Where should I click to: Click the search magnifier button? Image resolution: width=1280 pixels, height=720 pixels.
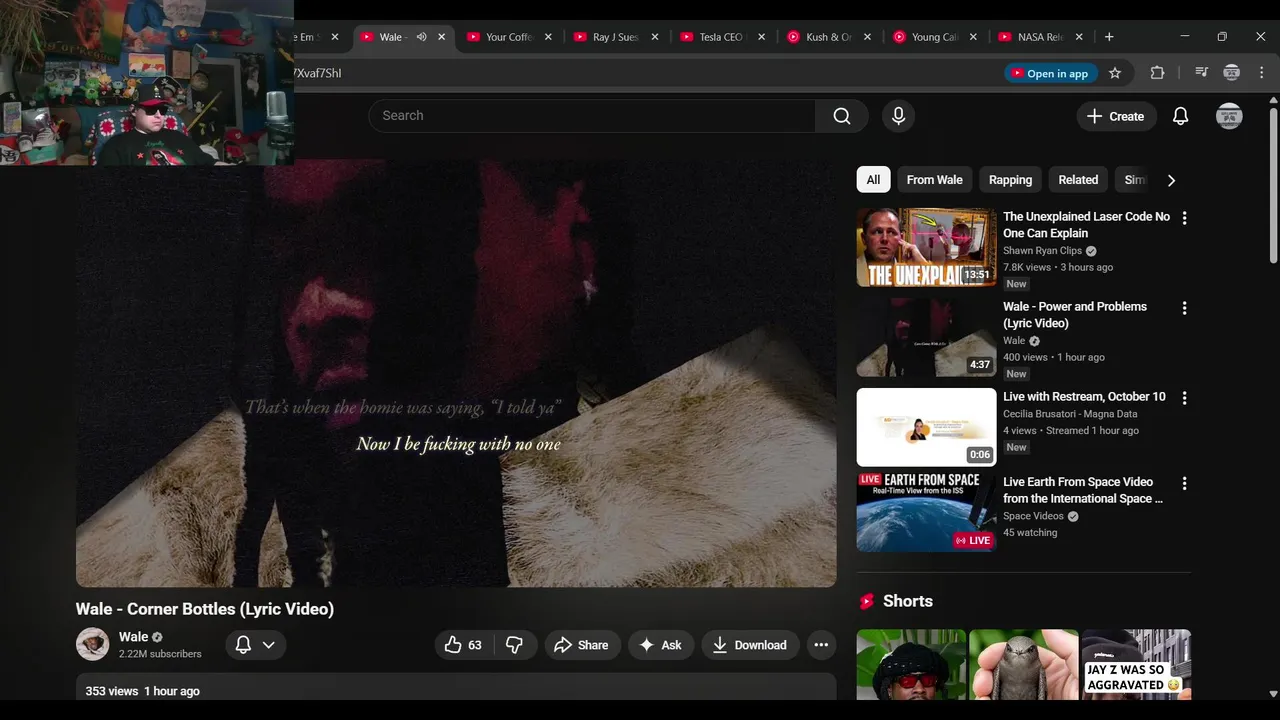click(x=842, y=116)
